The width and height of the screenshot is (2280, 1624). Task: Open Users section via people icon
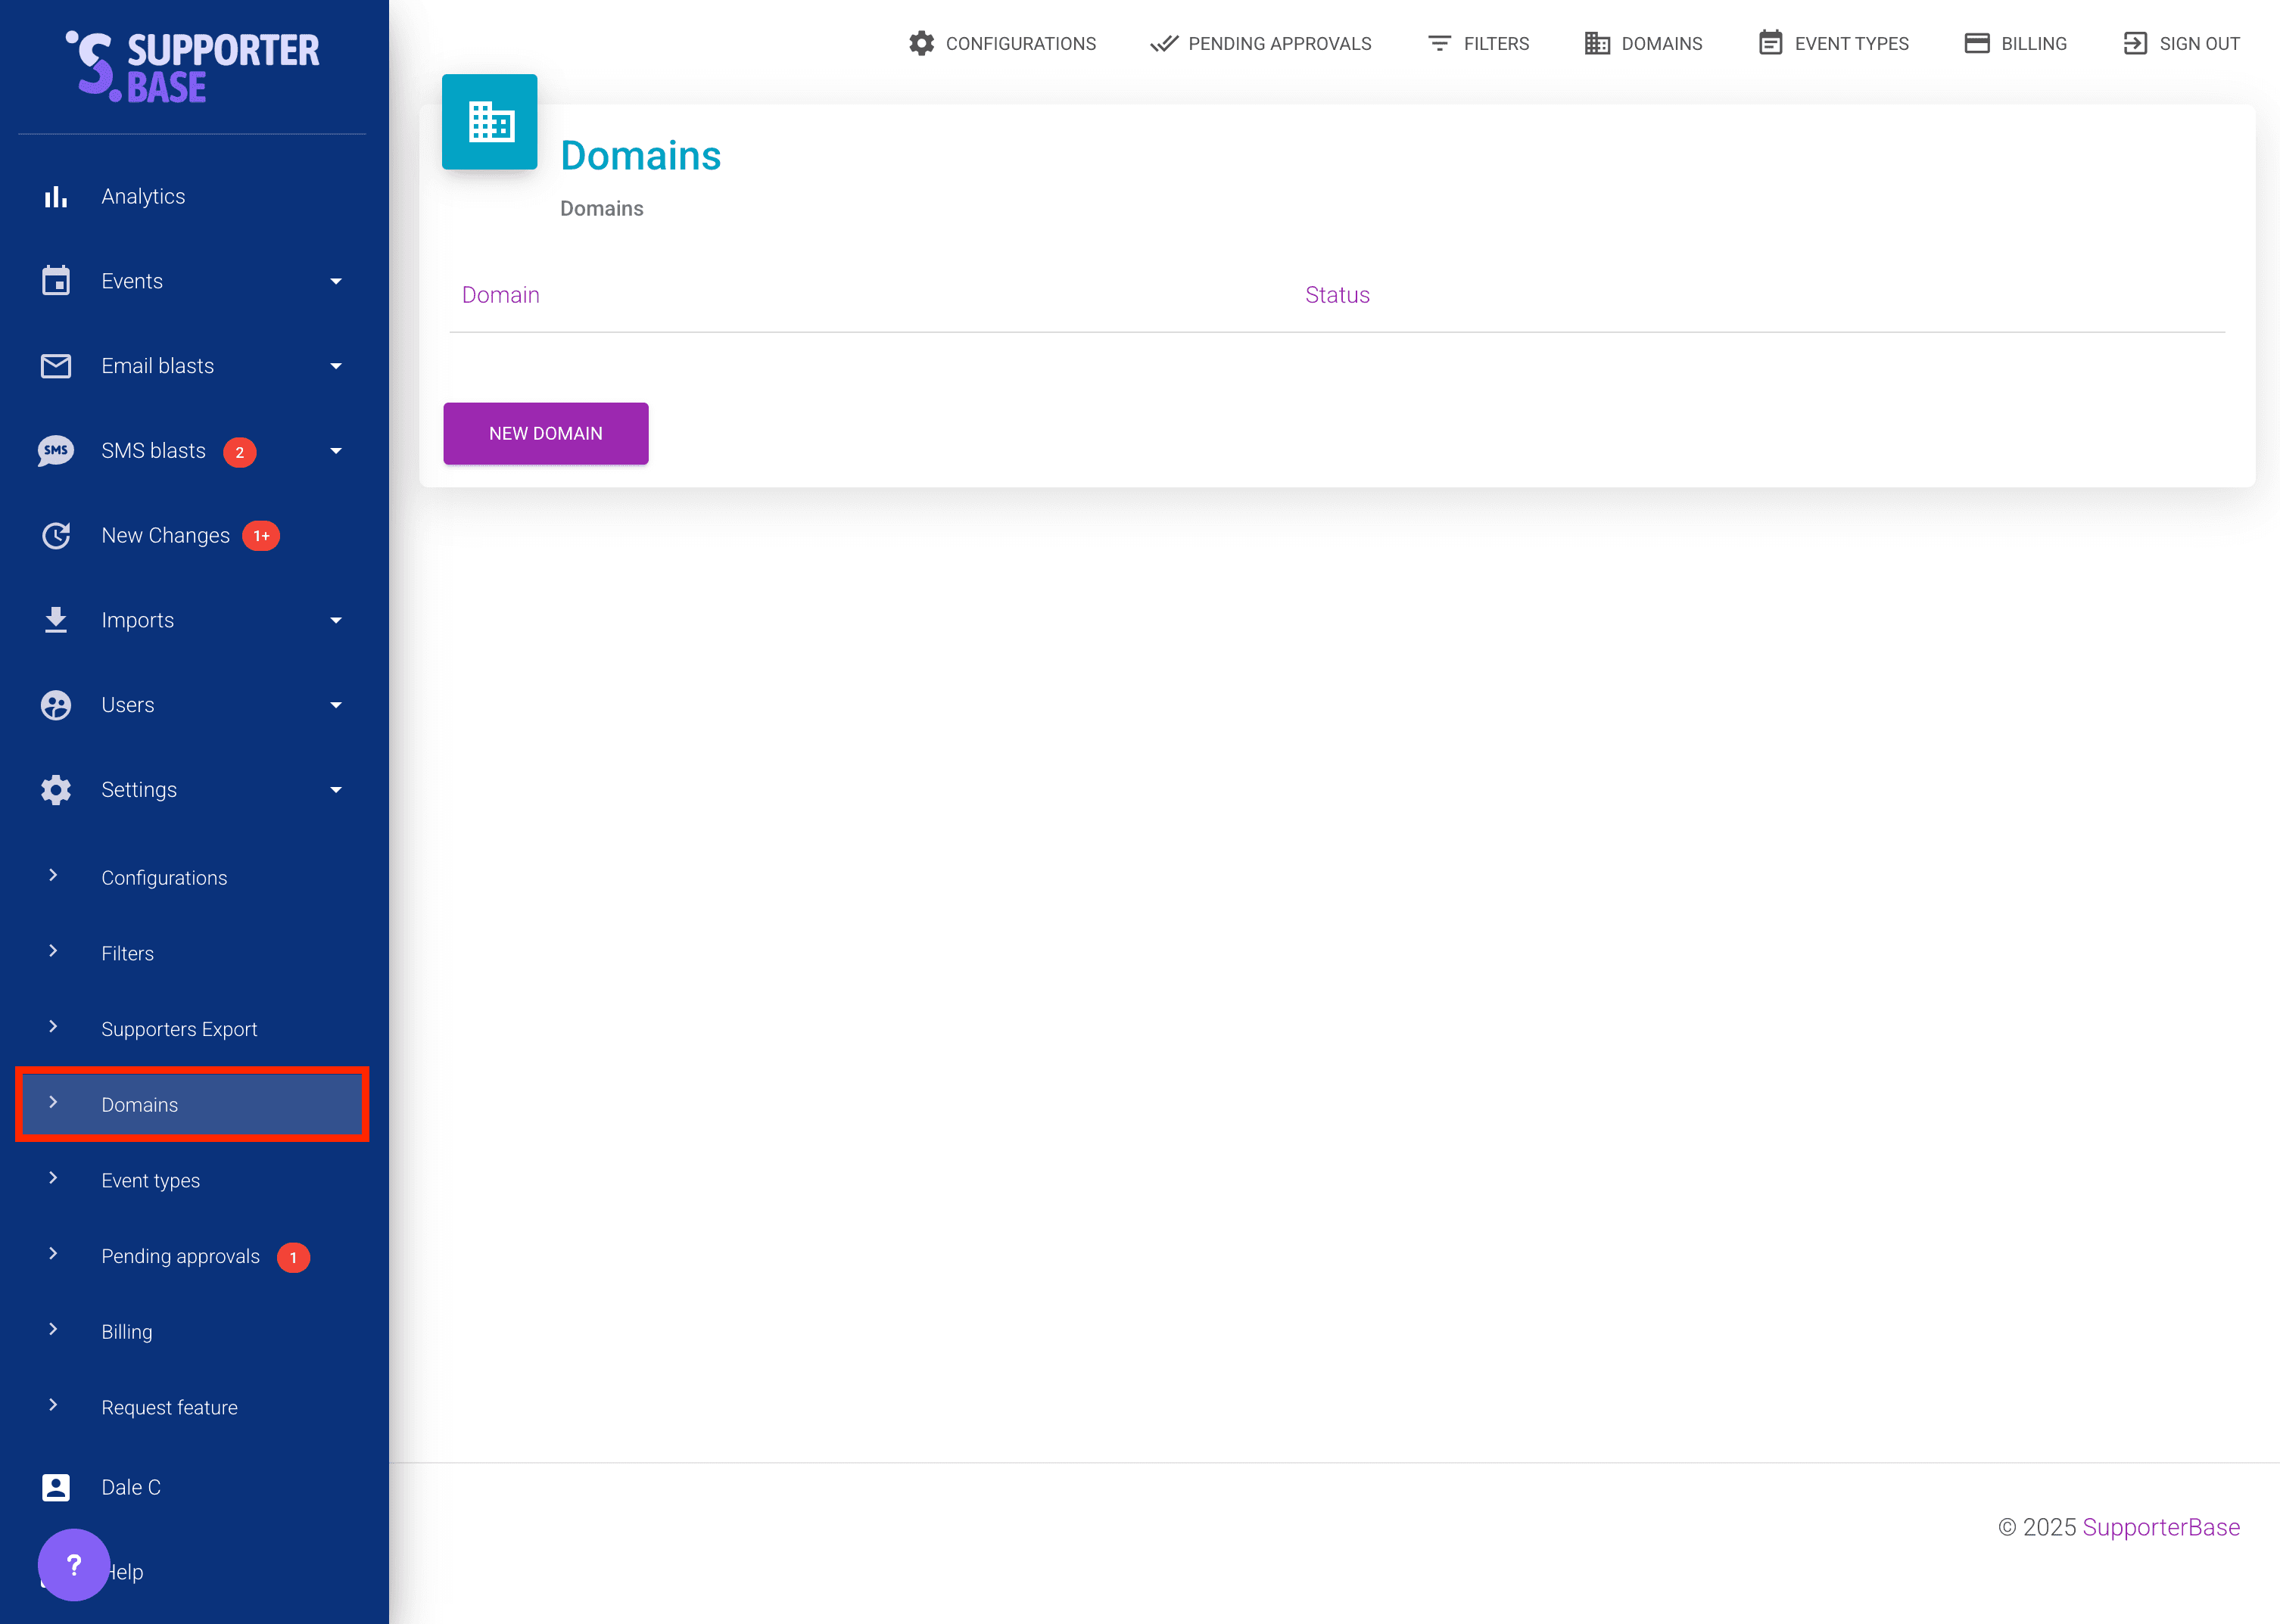(56, 705)
